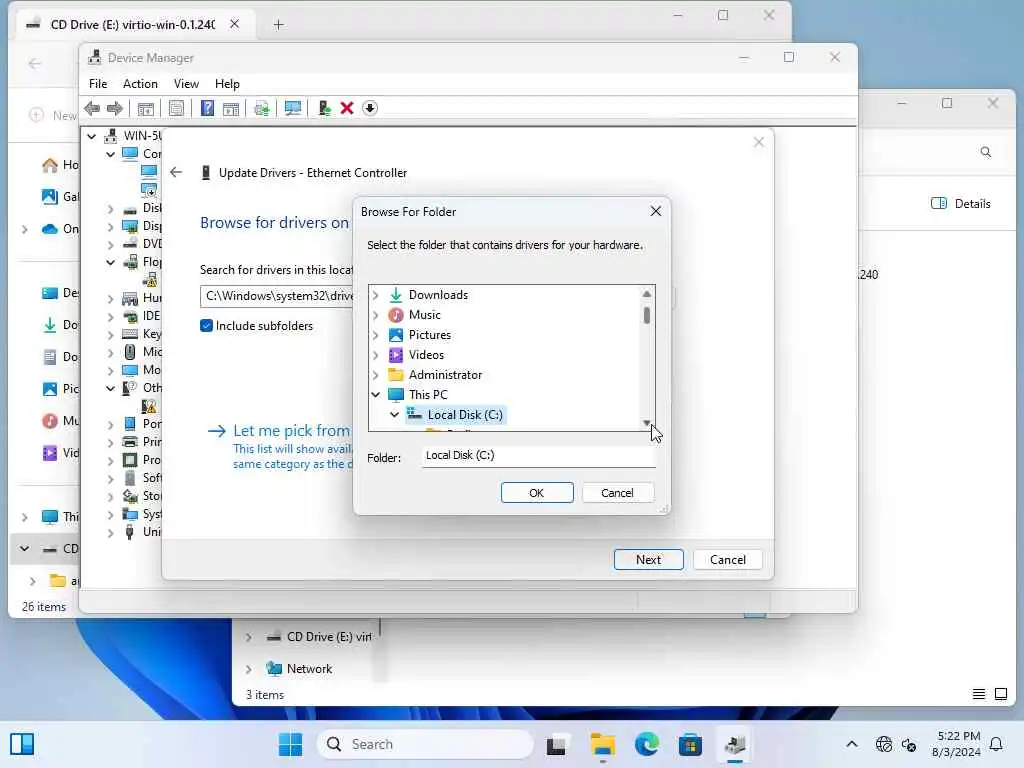Viewport: 1024px width, 768px height.
Task: Click the Forward arrow in Device Manager toolbar
Action: (114, 108)
